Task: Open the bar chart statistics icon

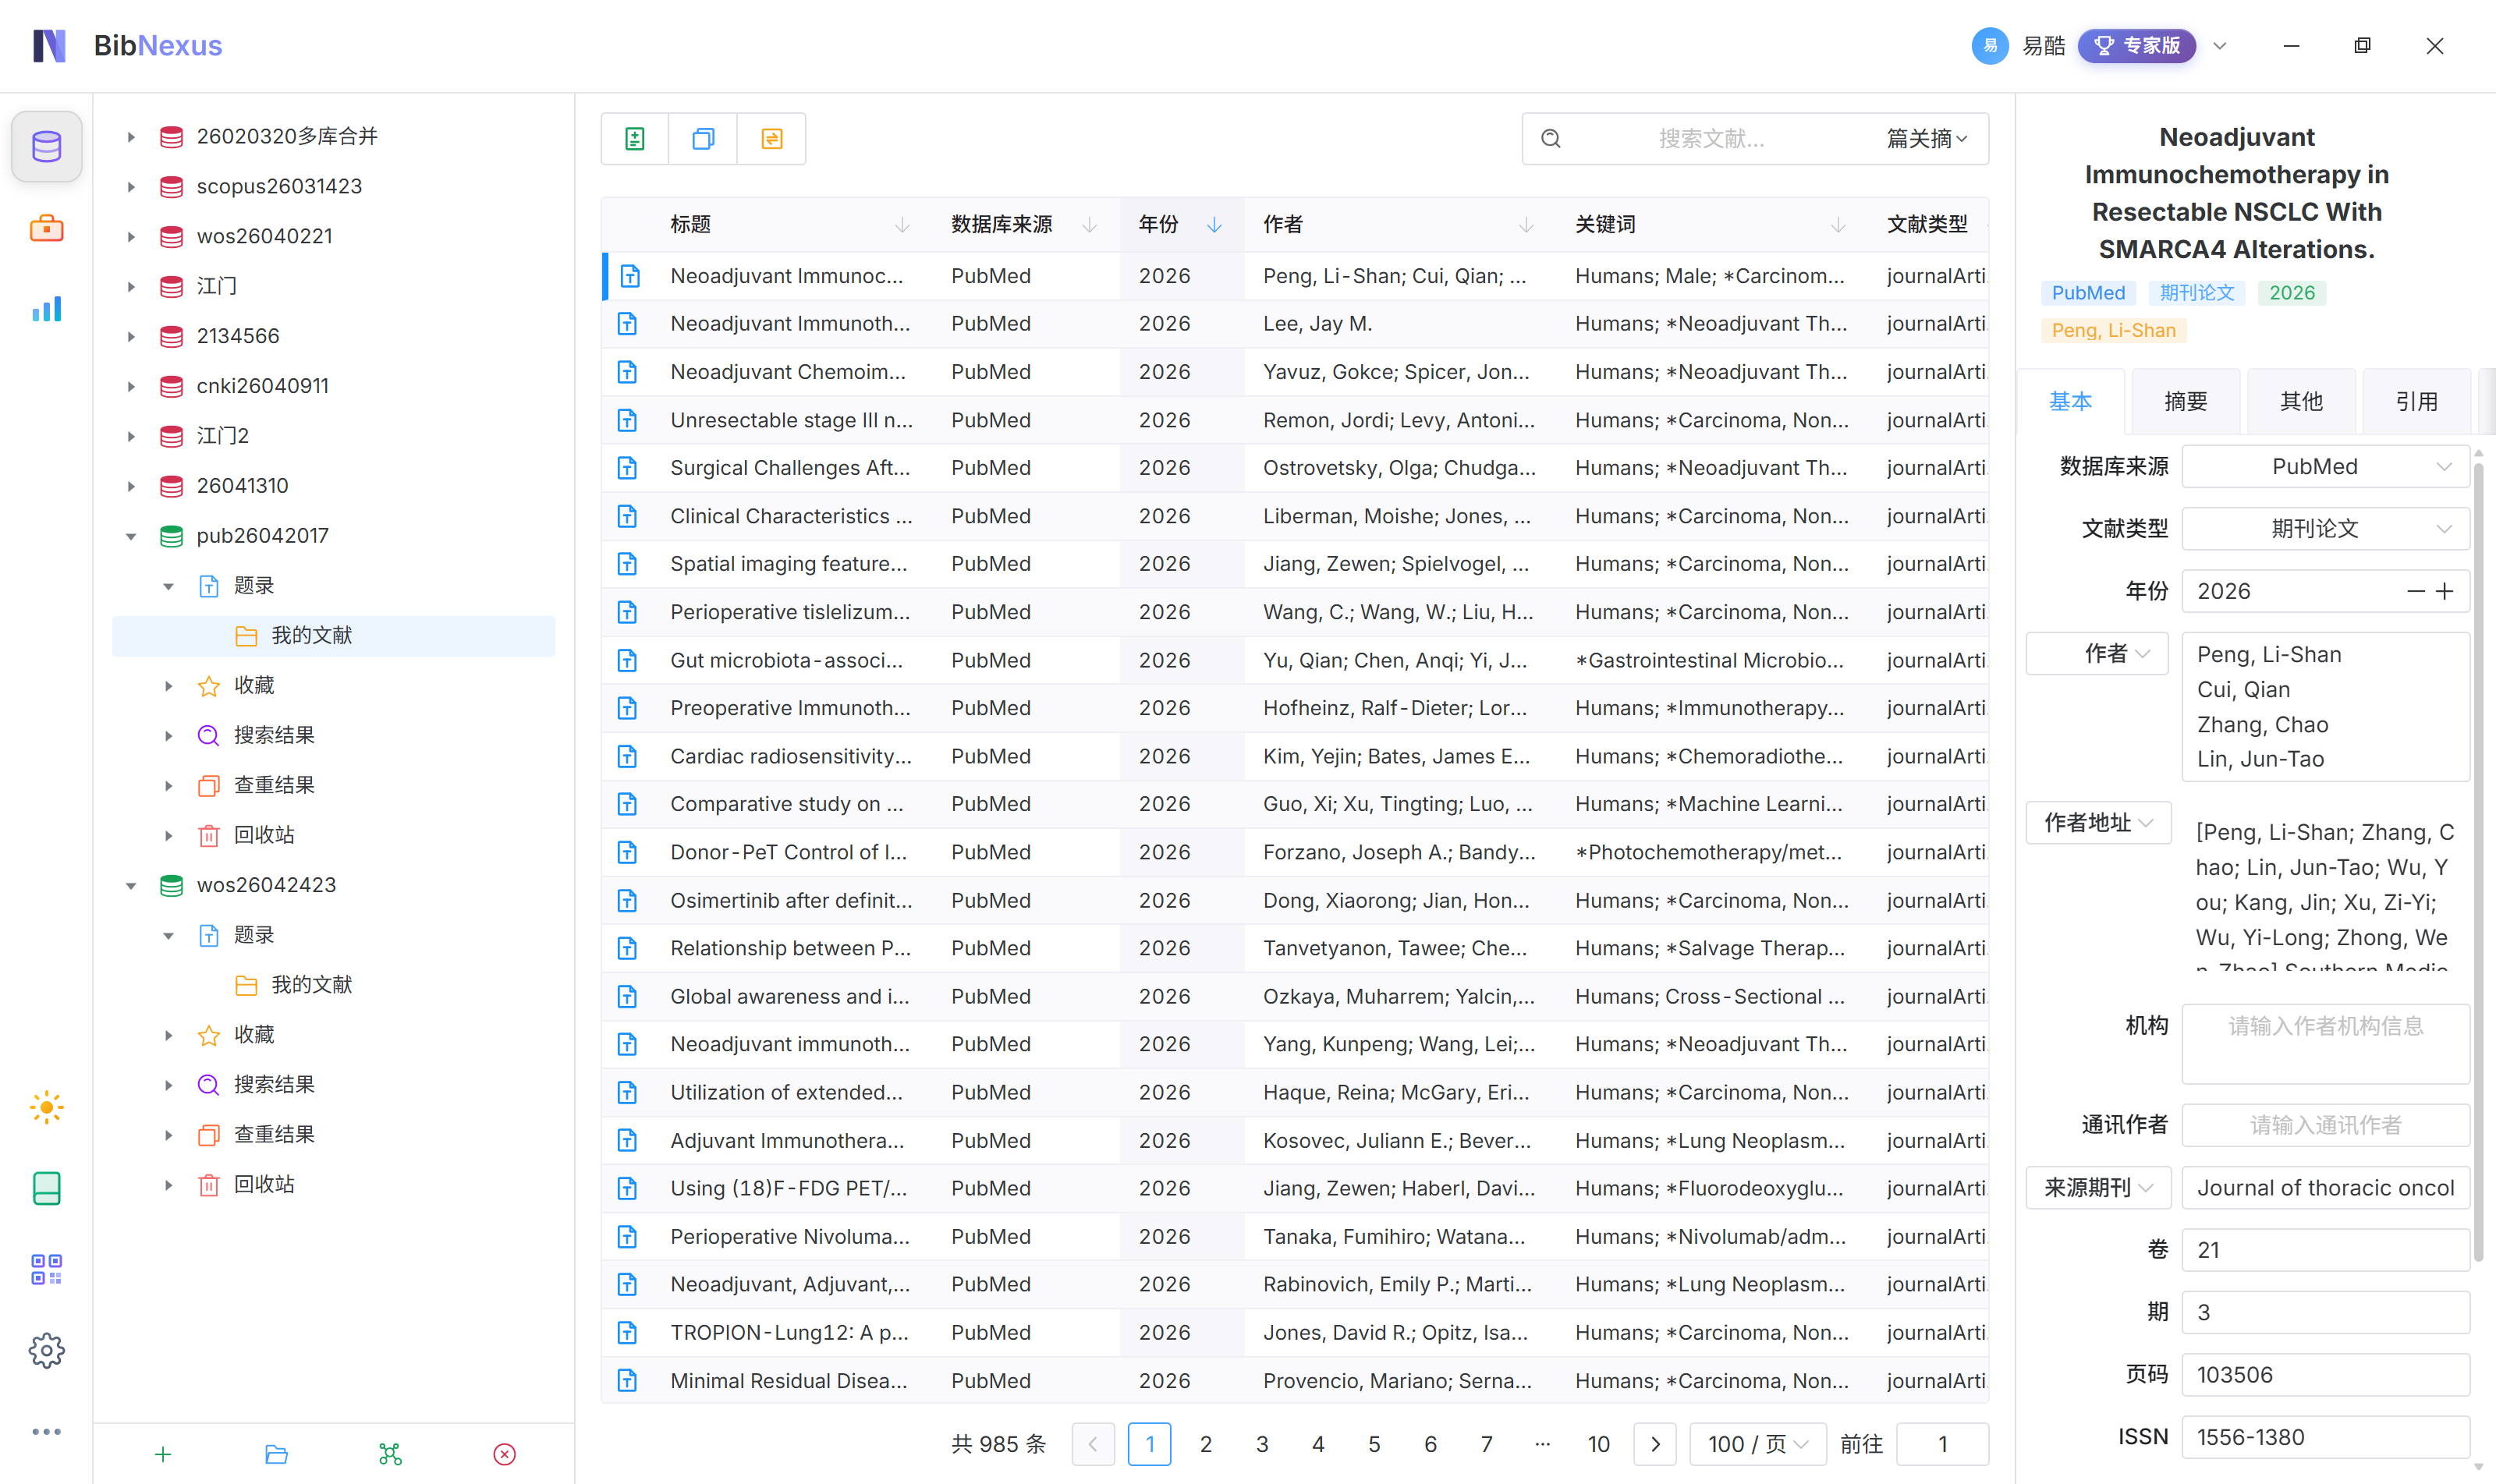Action: [x=46, y=309]
